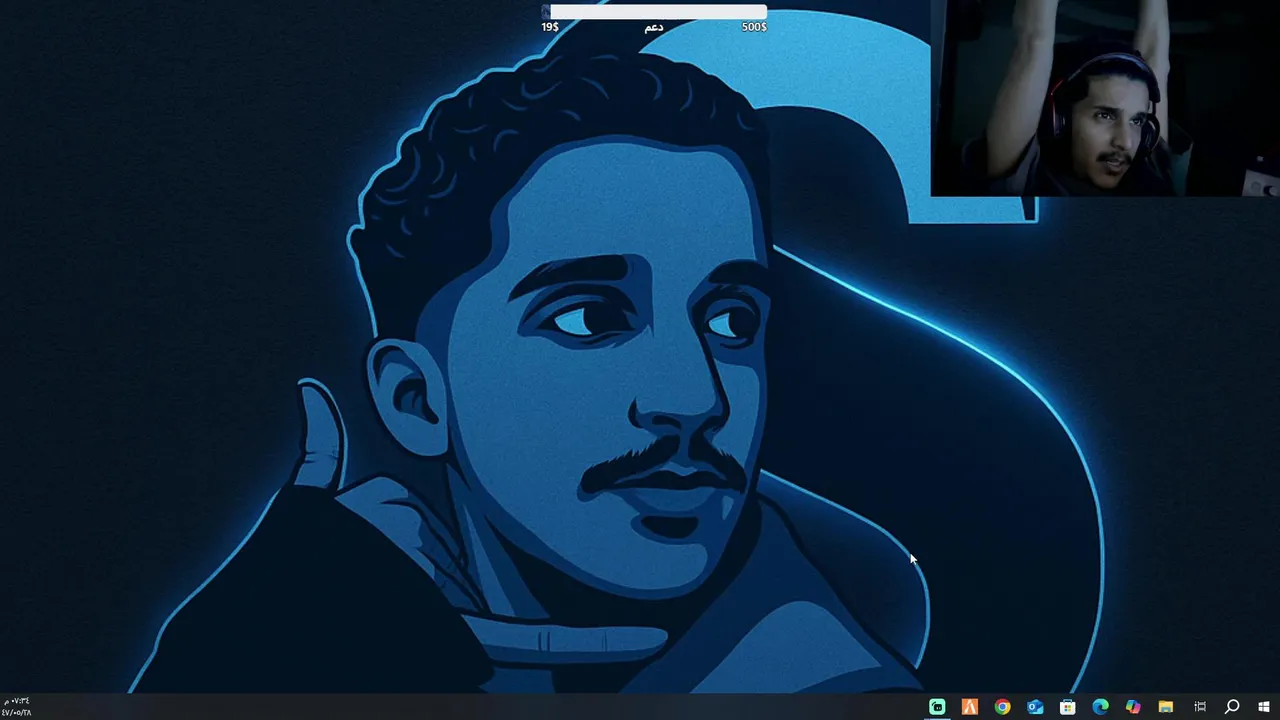Open Task View on the taskbar
1280x720 pixels.
tap(1199, 707)
